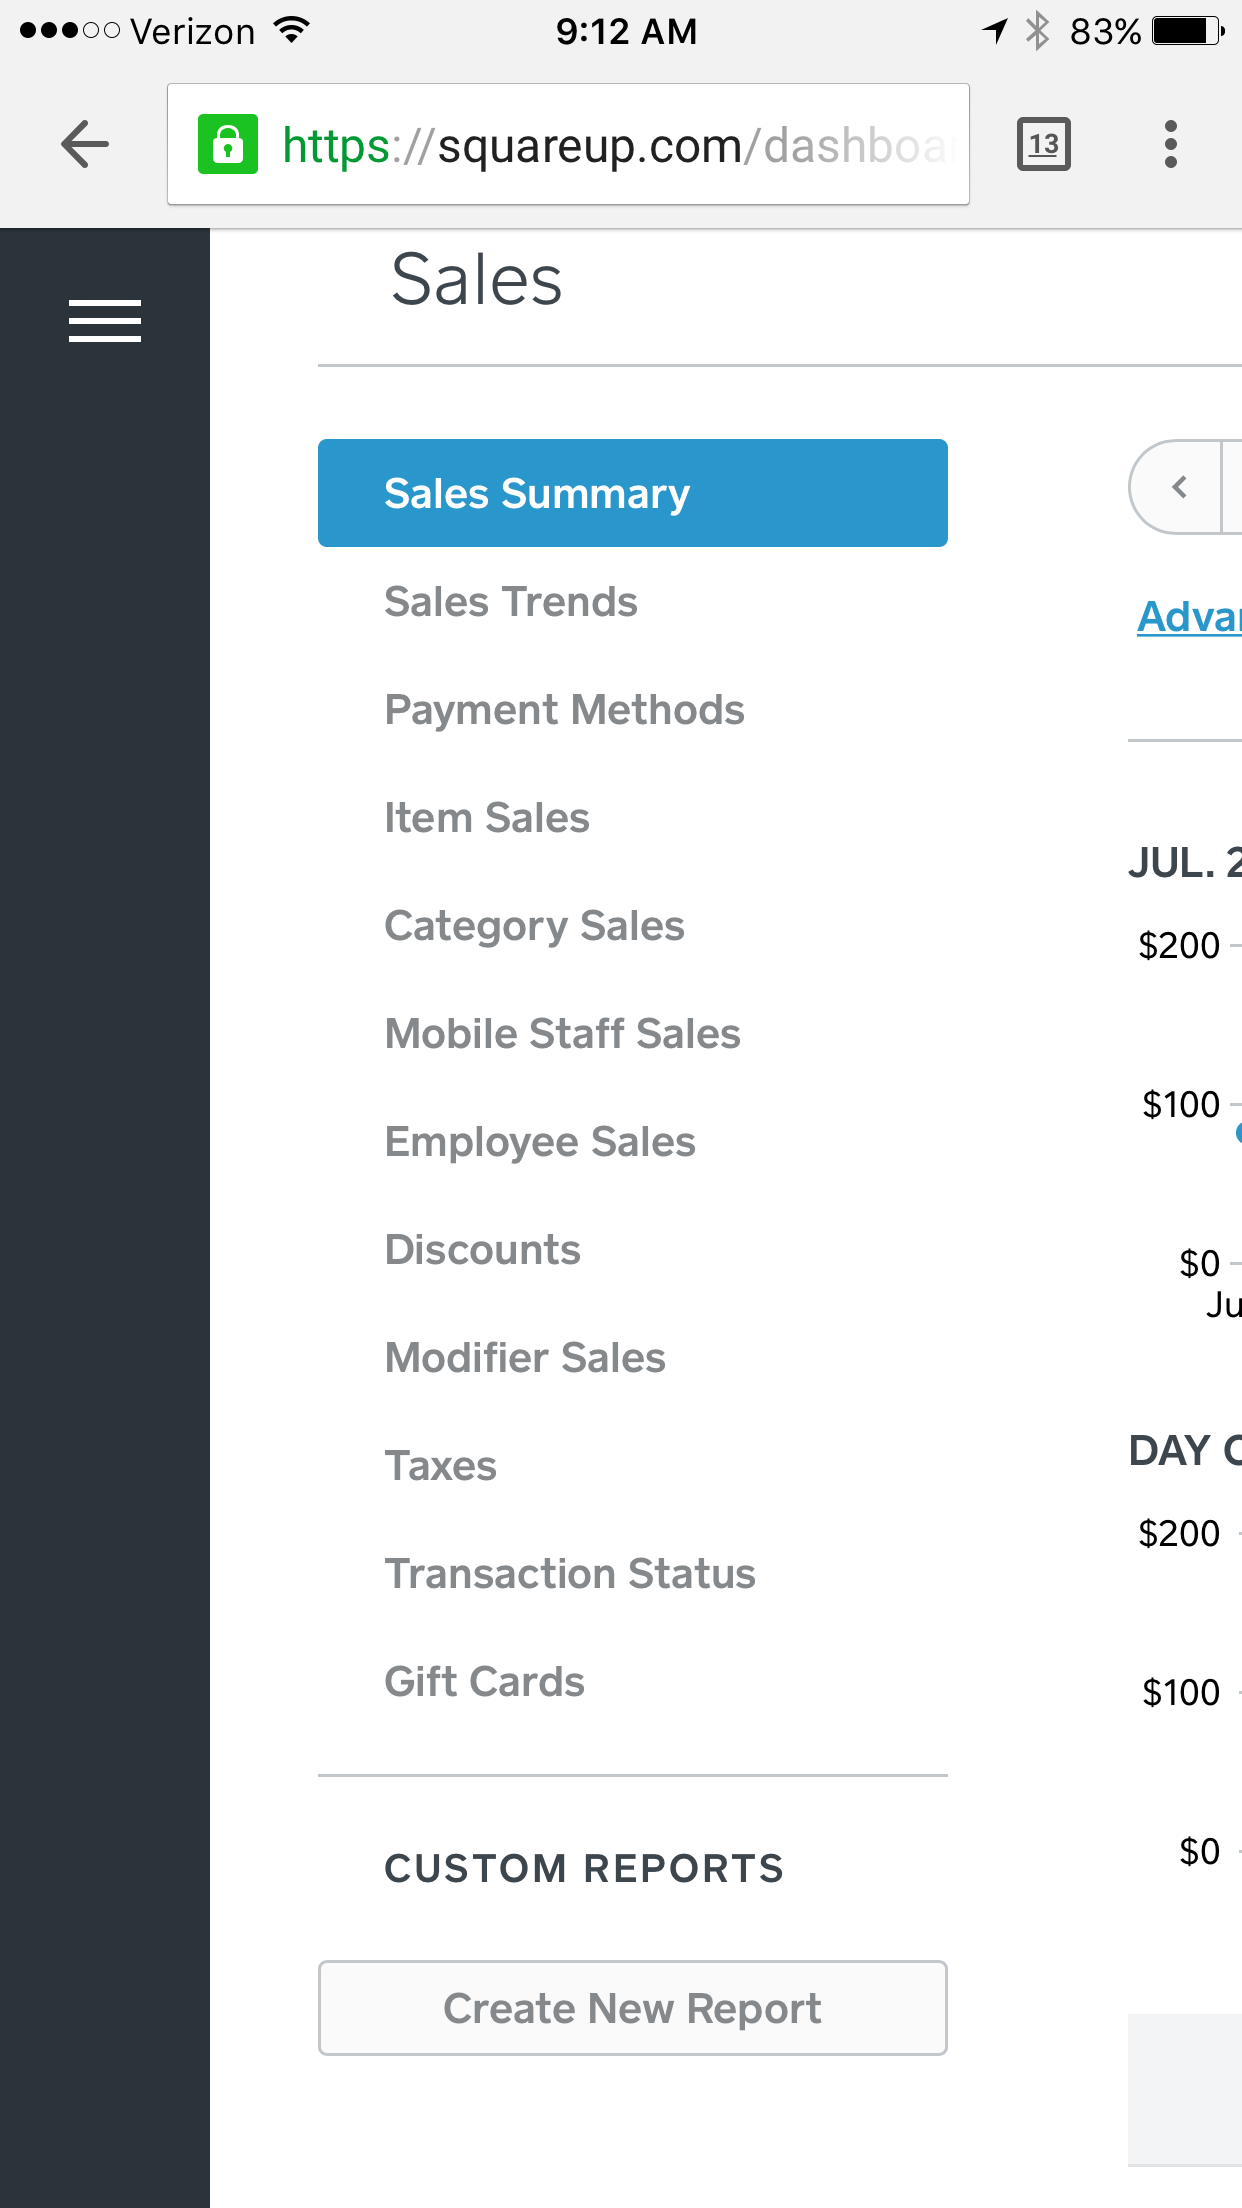Open the hamburger navigation menu
Viewport: 1242px width, 2208px height.
[105, 321]
